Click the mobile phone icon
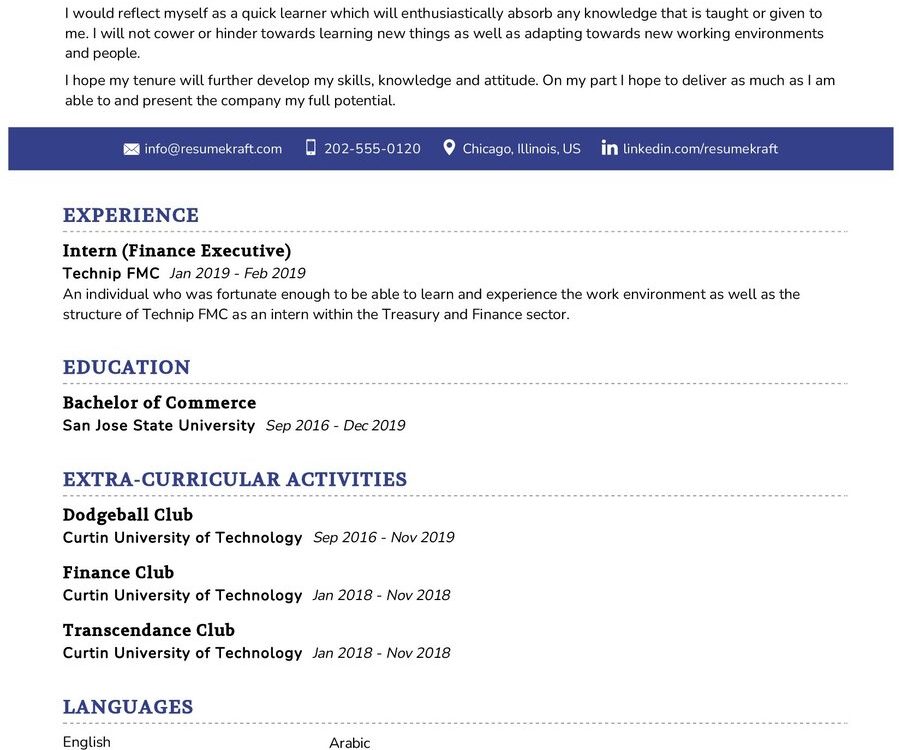 tap(311, 148)
